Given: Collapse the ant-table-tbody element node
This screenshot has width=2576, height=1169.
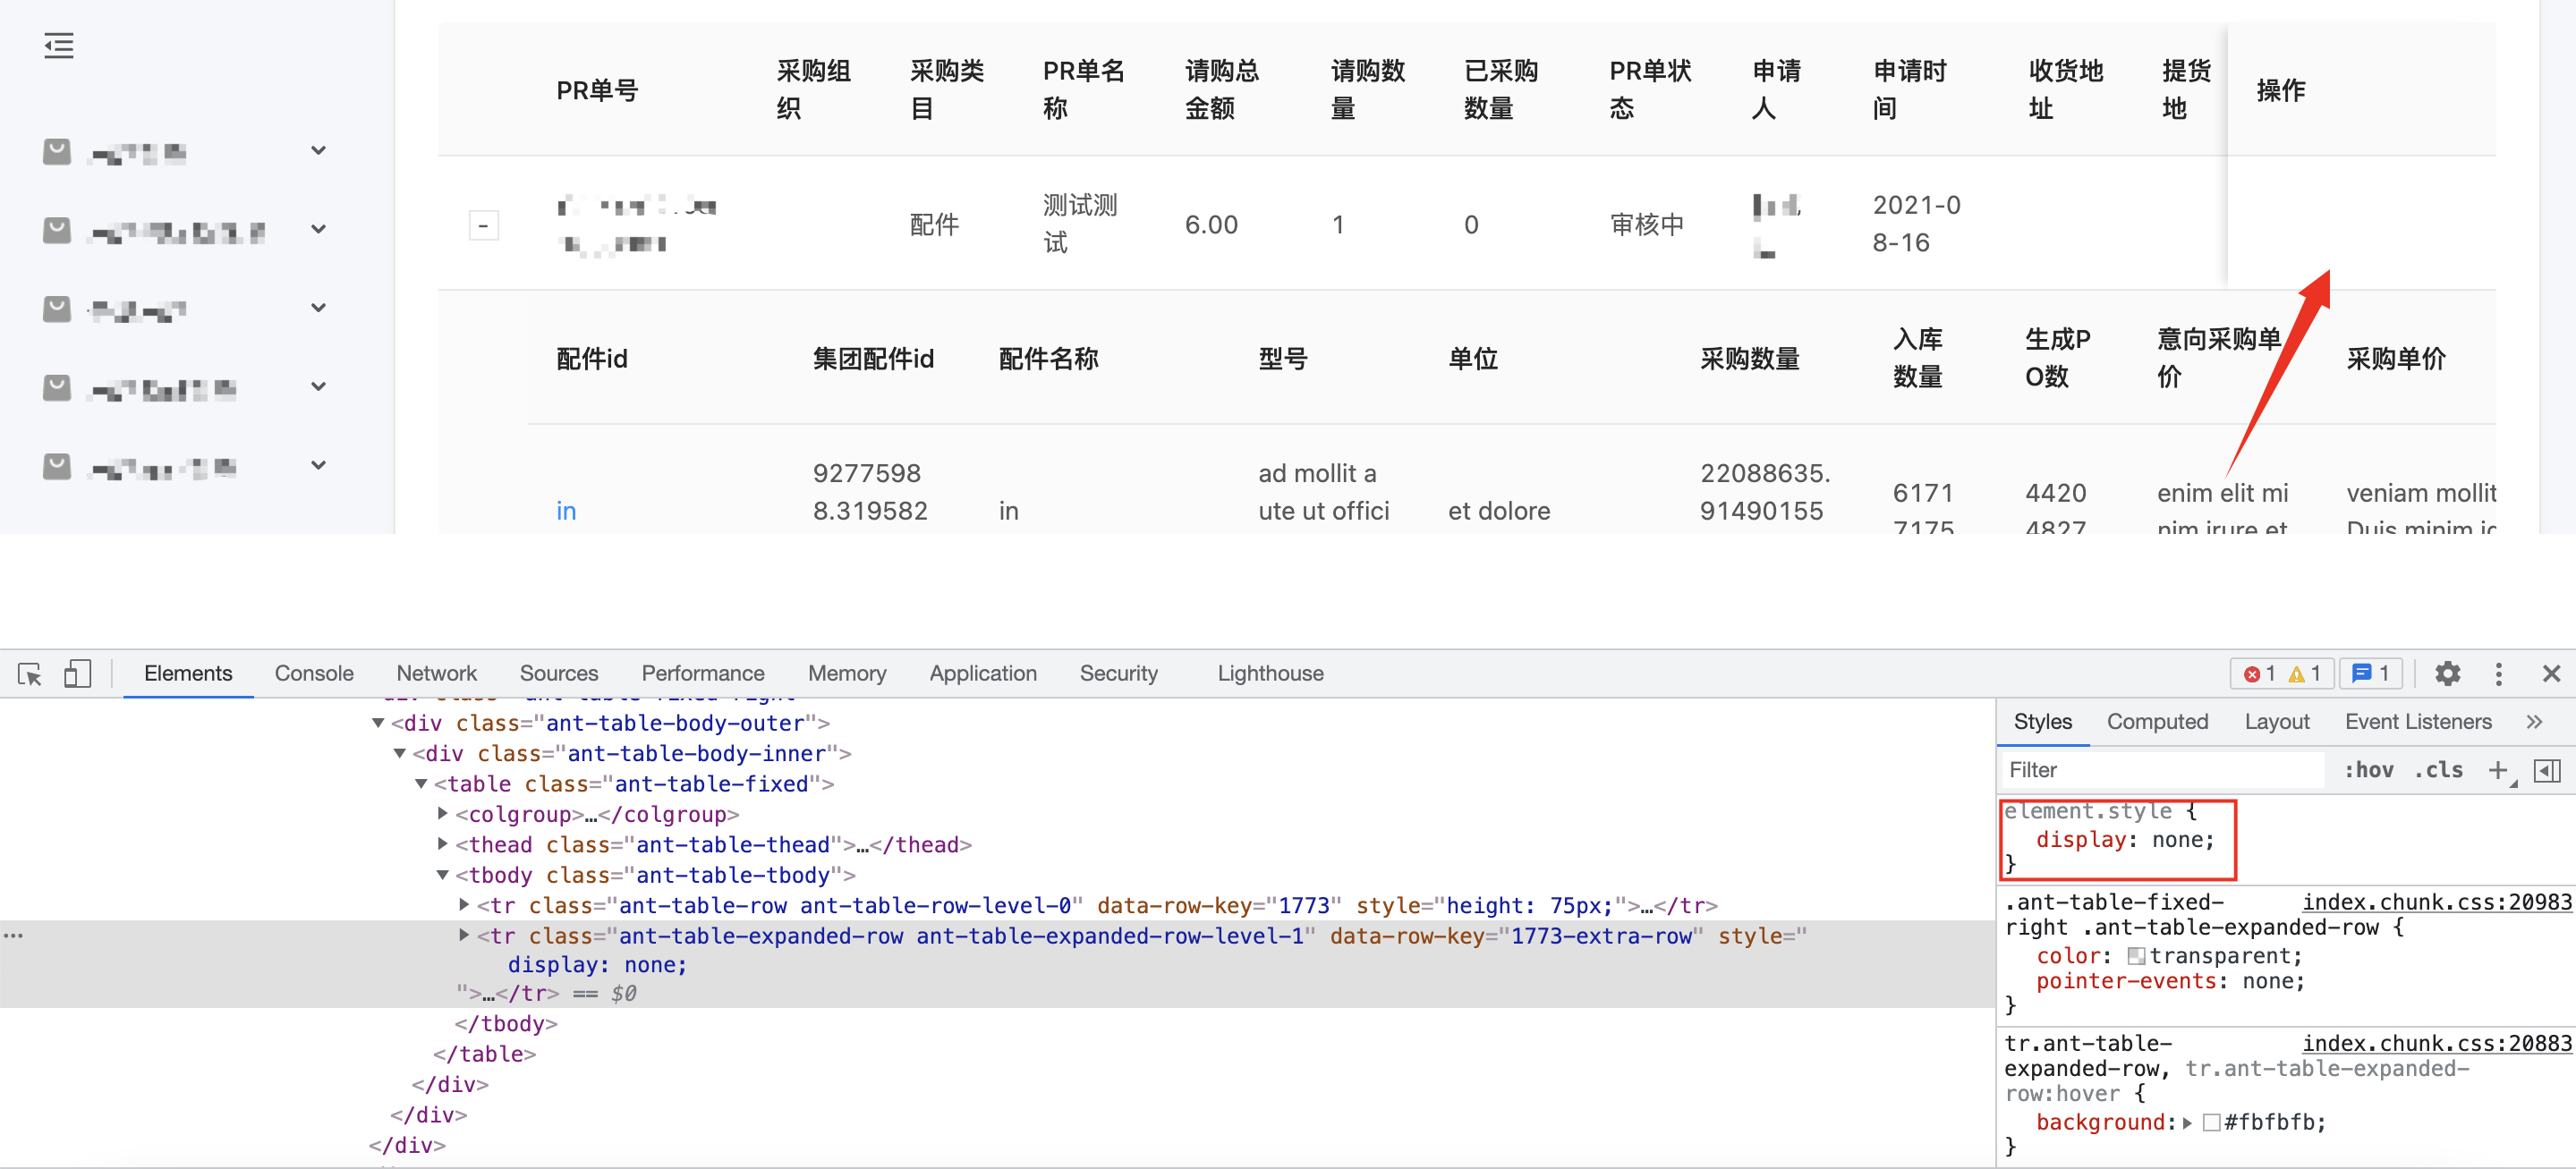Looking at the screenshot, I should 443,874.
